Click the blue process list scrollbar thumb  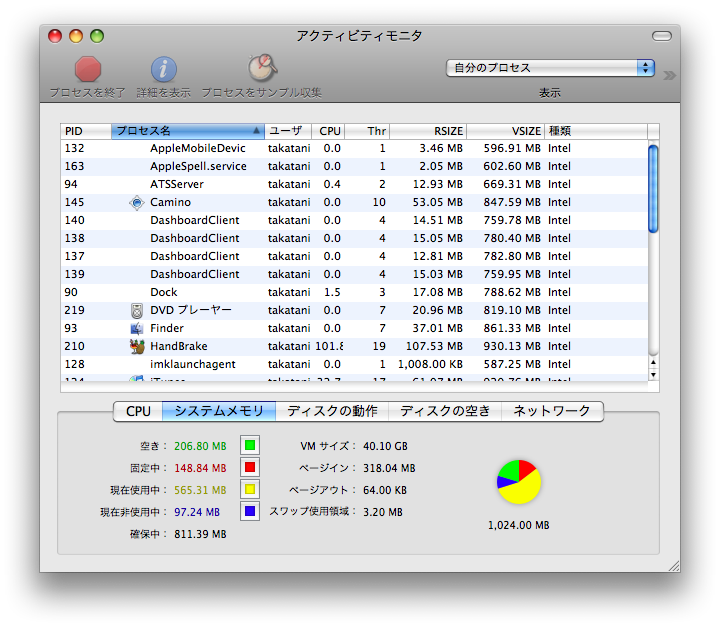click(x=653, y=189)
